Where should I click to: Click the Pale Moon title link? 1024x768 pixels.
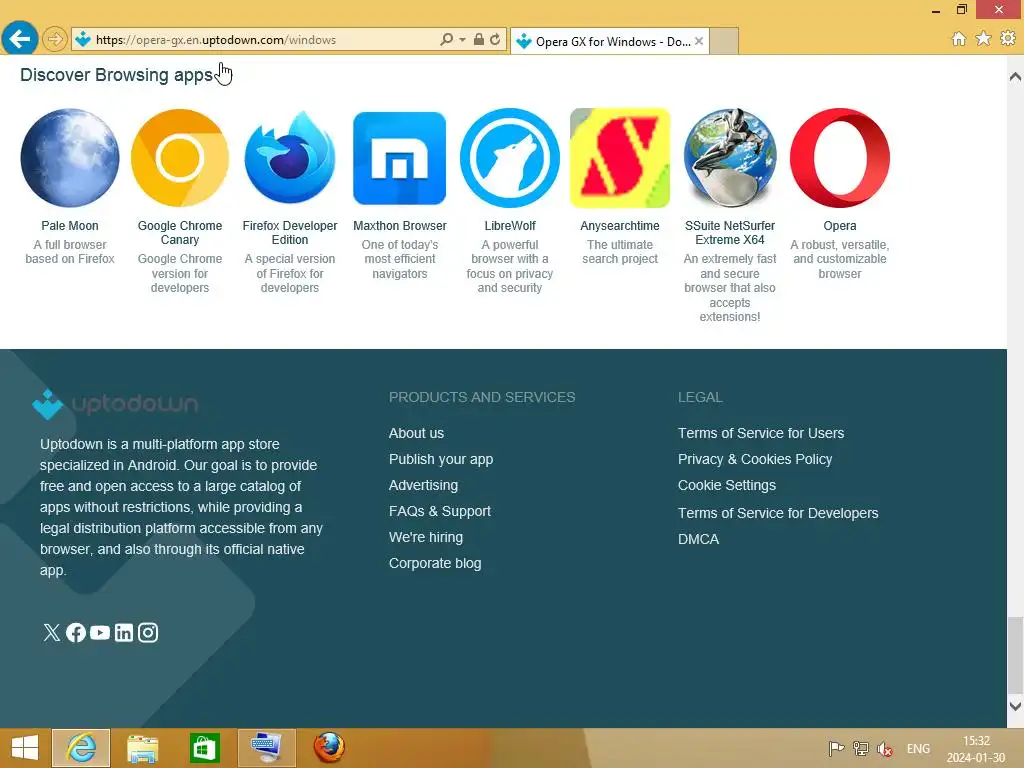pos(70,225)
